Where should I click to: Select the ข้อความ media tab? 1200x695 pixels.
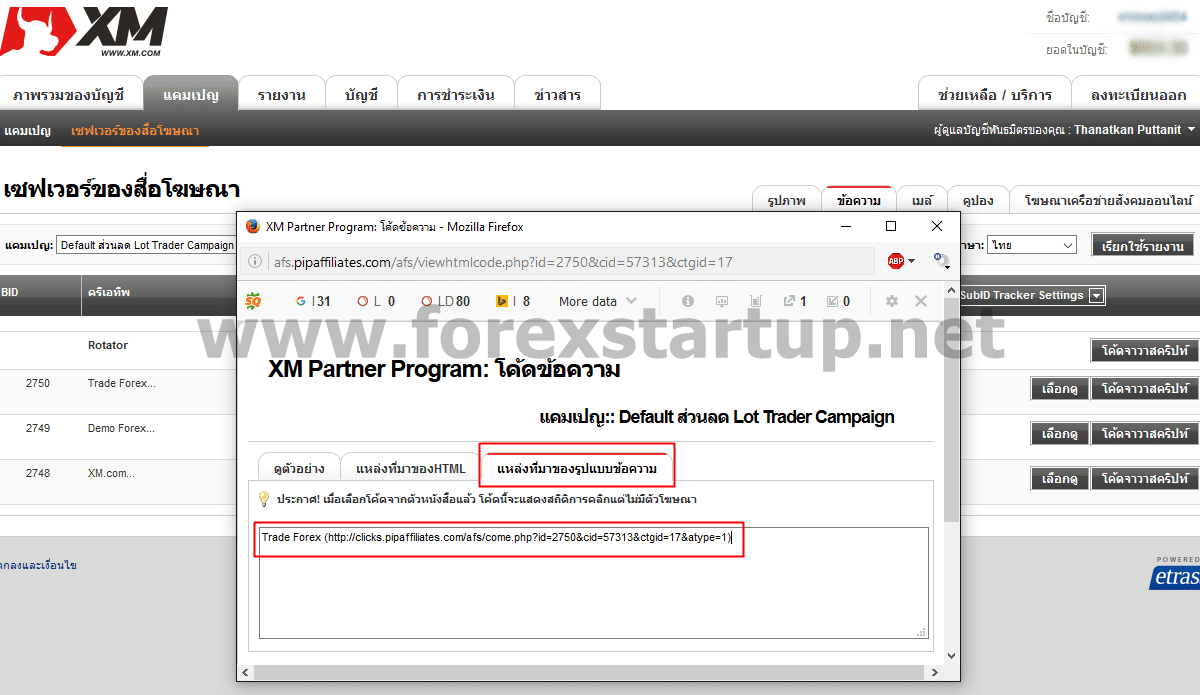[859, 199]
